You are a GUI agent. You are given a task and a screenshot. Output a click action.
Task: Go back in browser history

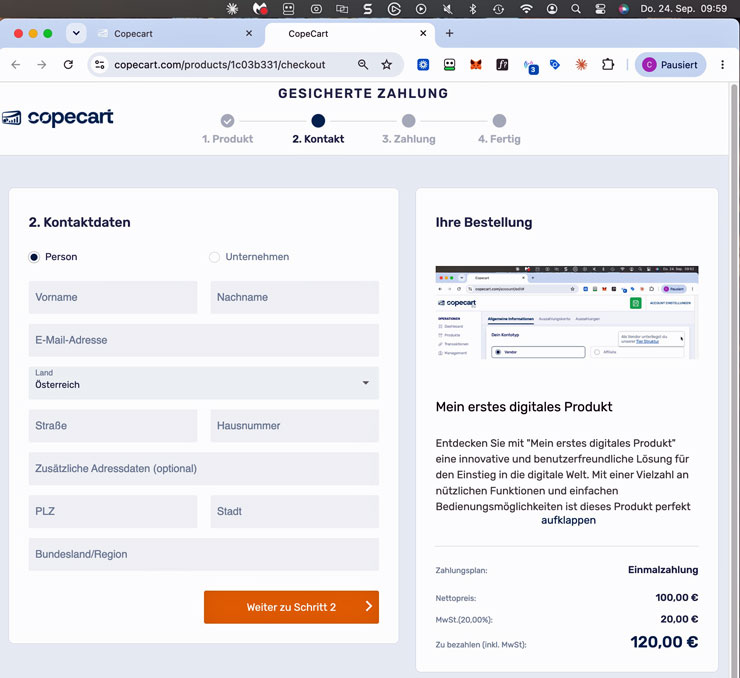point(16,65)
